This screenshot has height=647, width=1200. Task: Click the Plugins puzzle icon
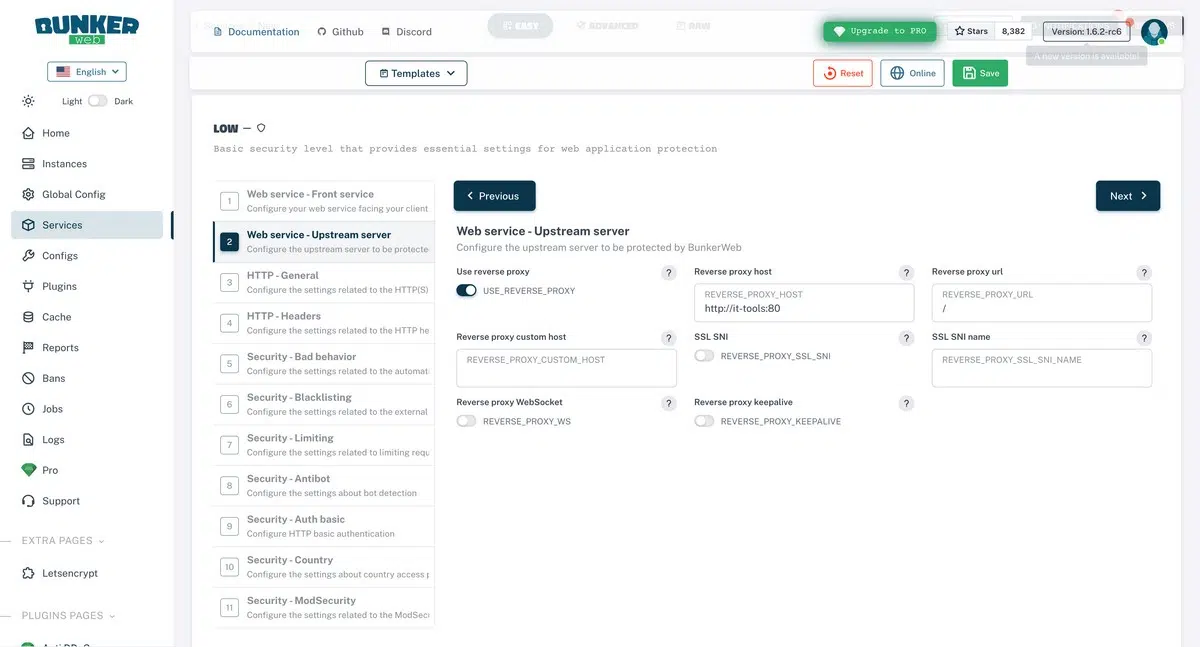(28, 286)
